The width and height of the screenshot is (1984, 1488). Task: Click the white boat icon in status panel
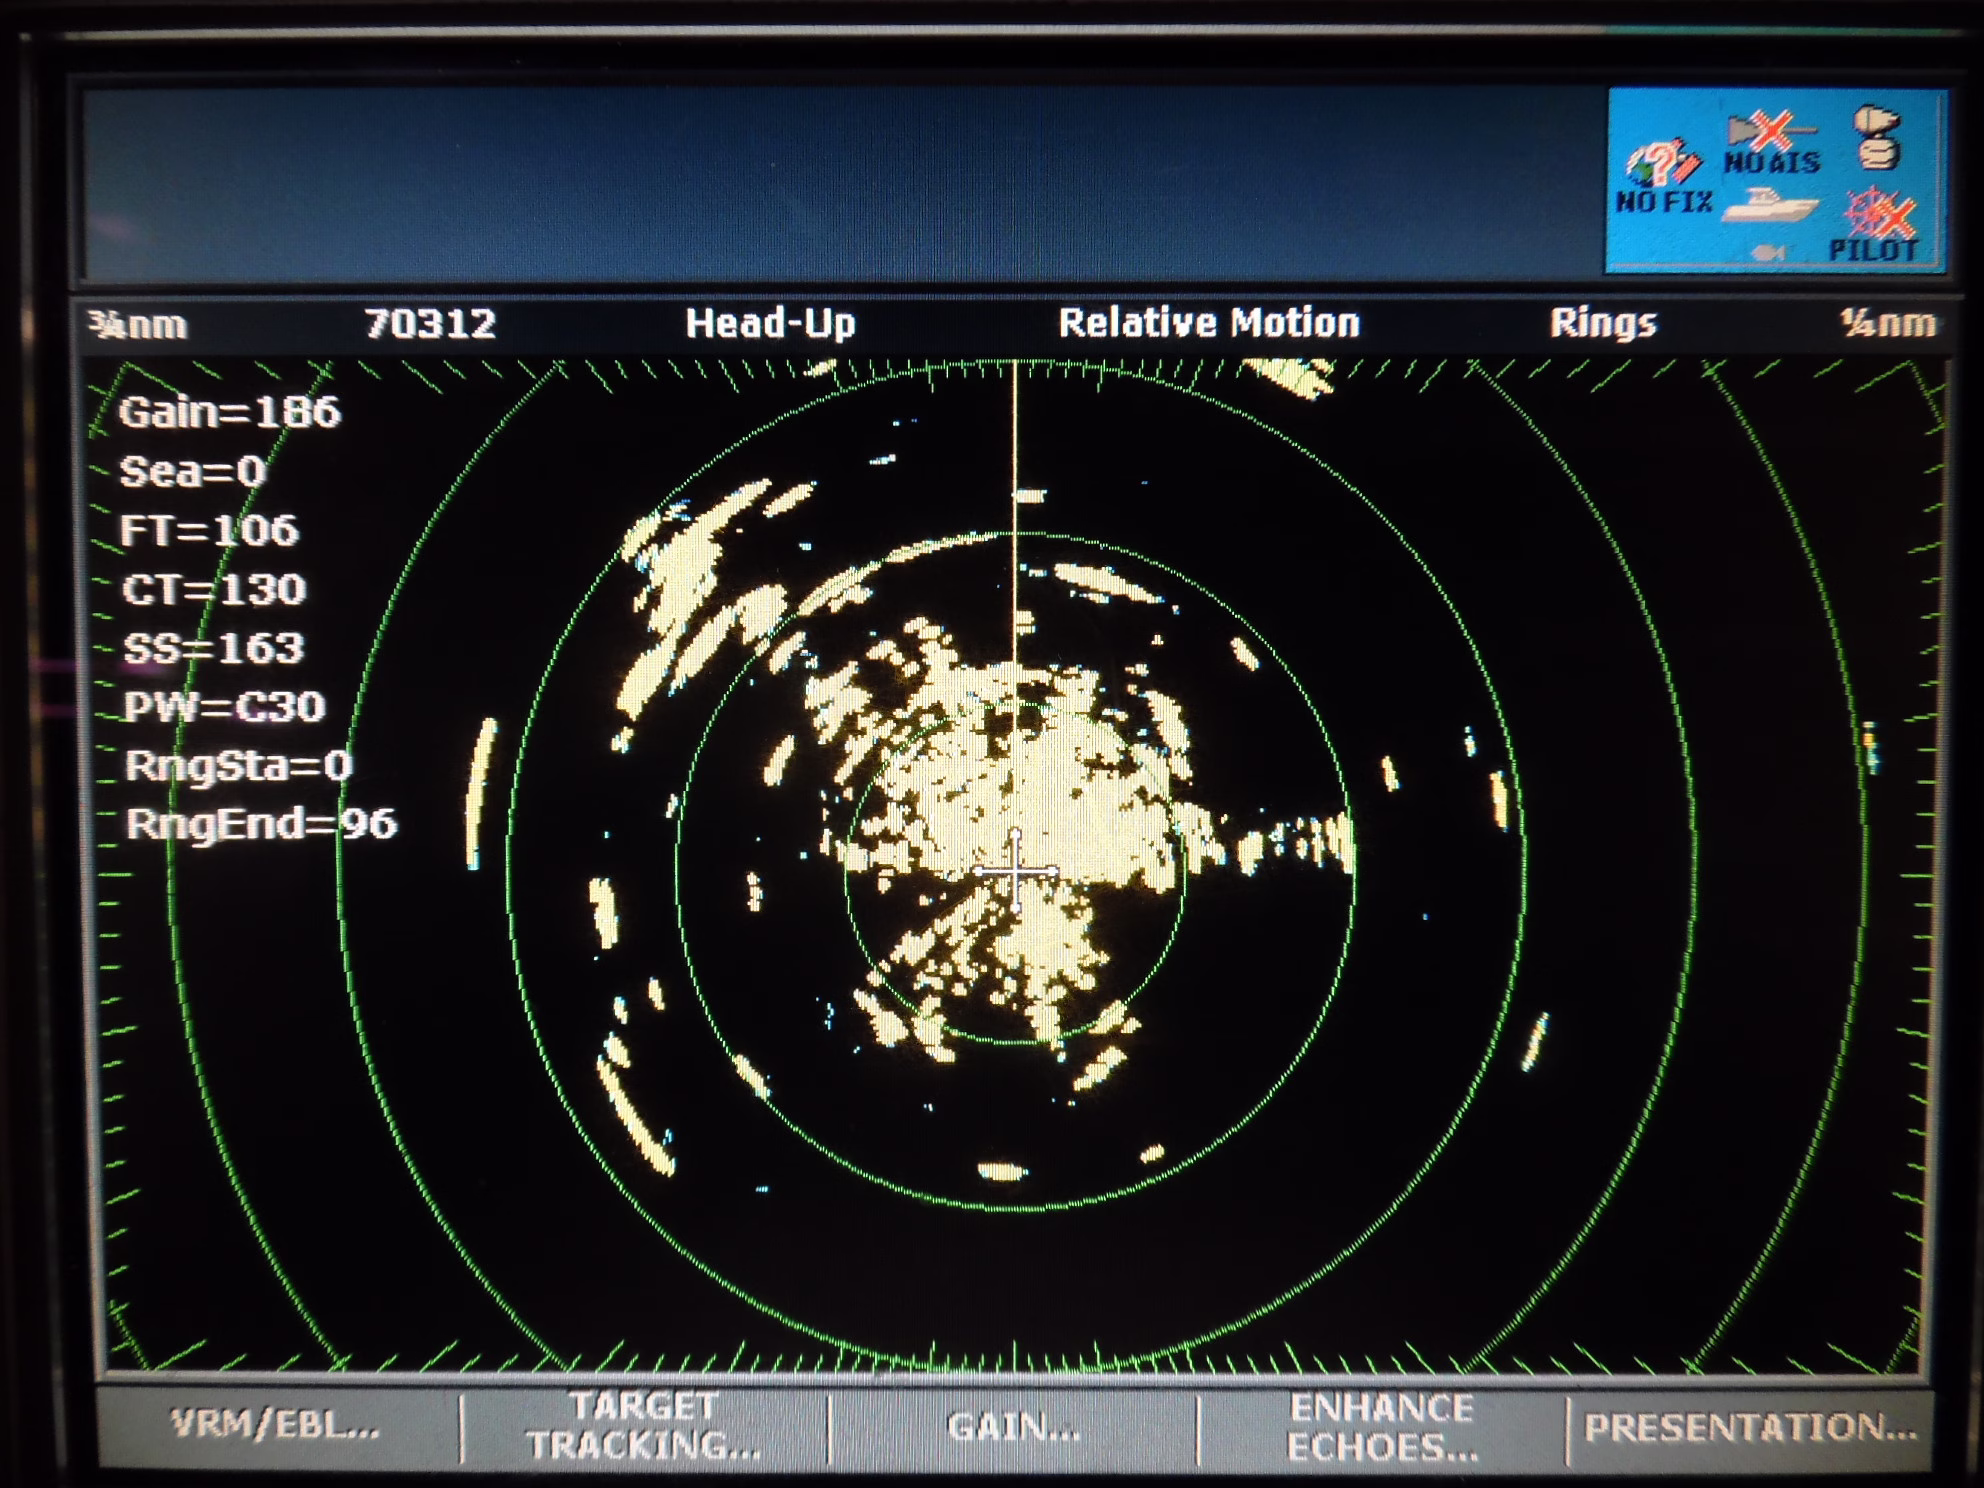[x=1770, y=206]
